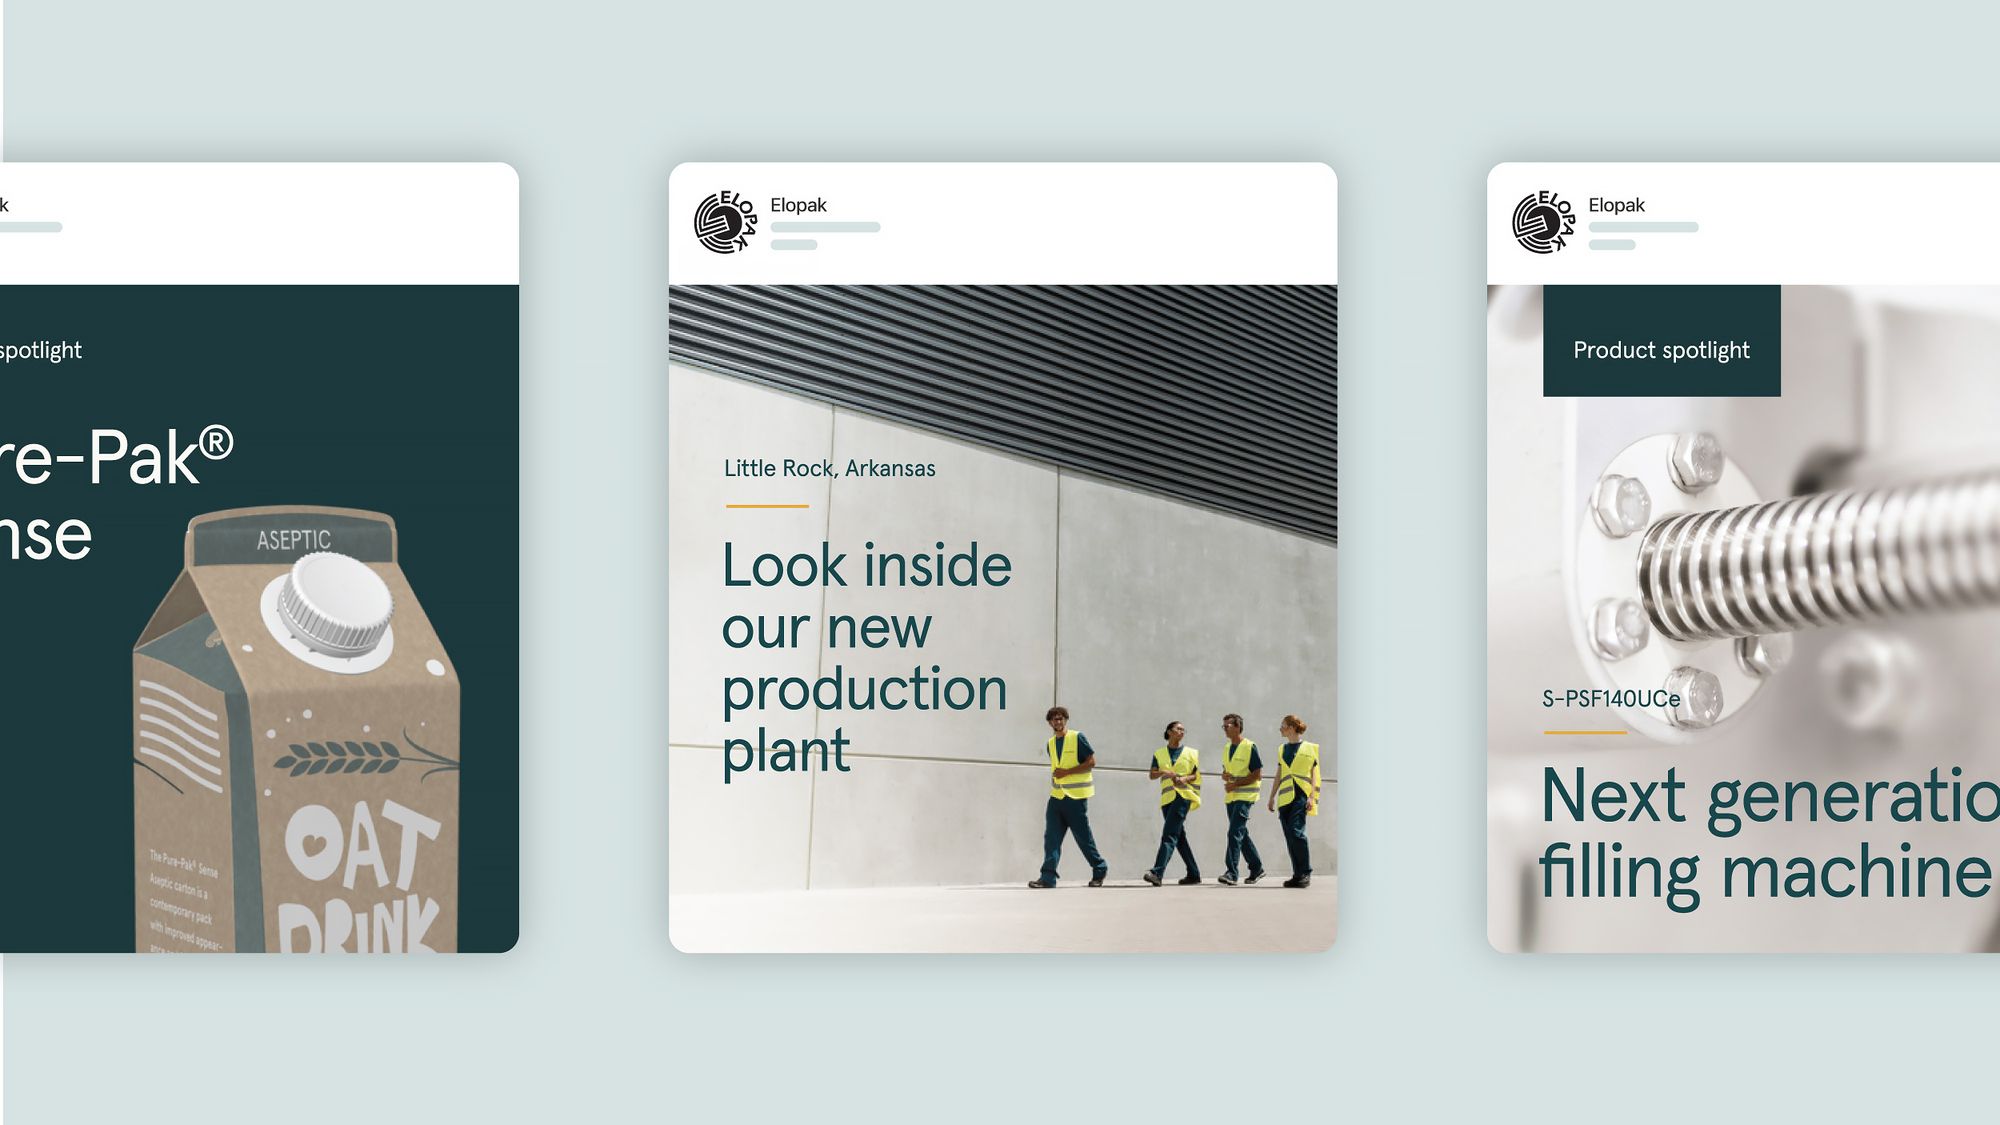Click the 'spotlight' text on the left card

click(x=40, y=350)
